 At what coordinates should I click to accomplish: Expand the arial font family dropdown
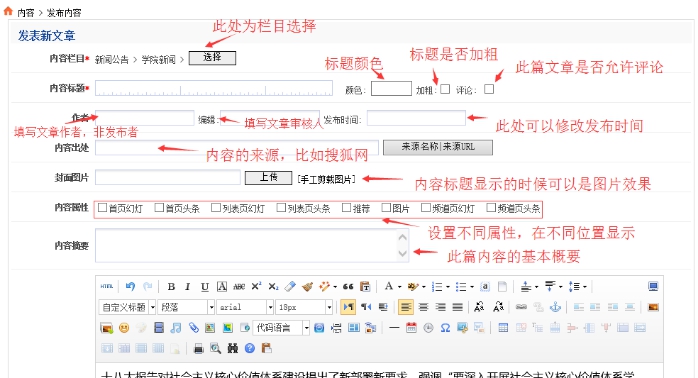(x=245, y=307)
